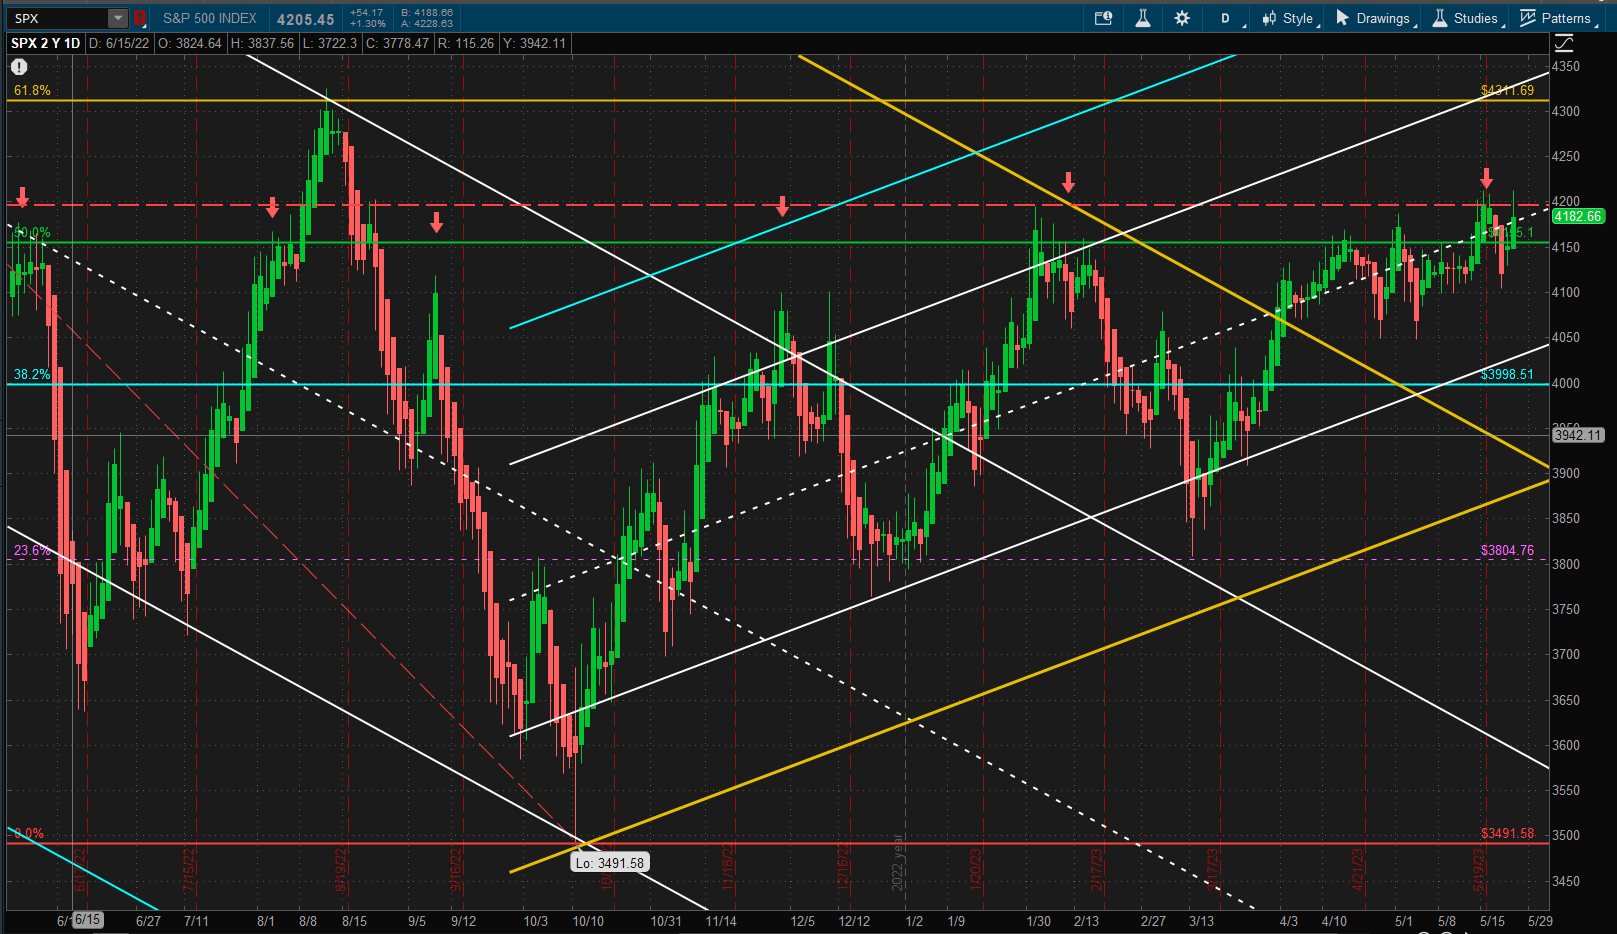Screen dimensions: 1617x934
Task: Open the Drawings tools menu
Action: [x=1376, y=18]
